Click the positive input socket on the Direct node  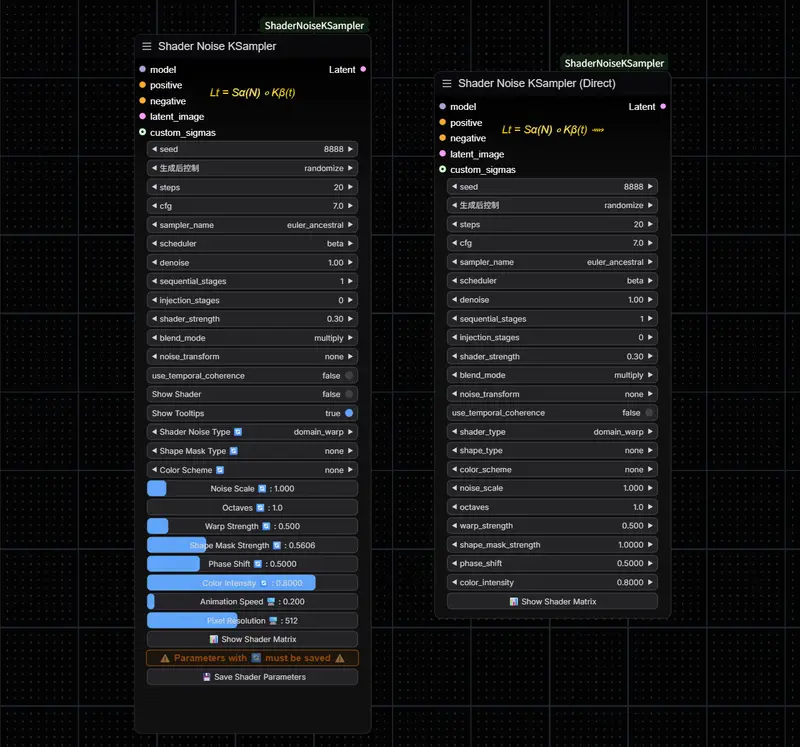(x=442, y=122)
